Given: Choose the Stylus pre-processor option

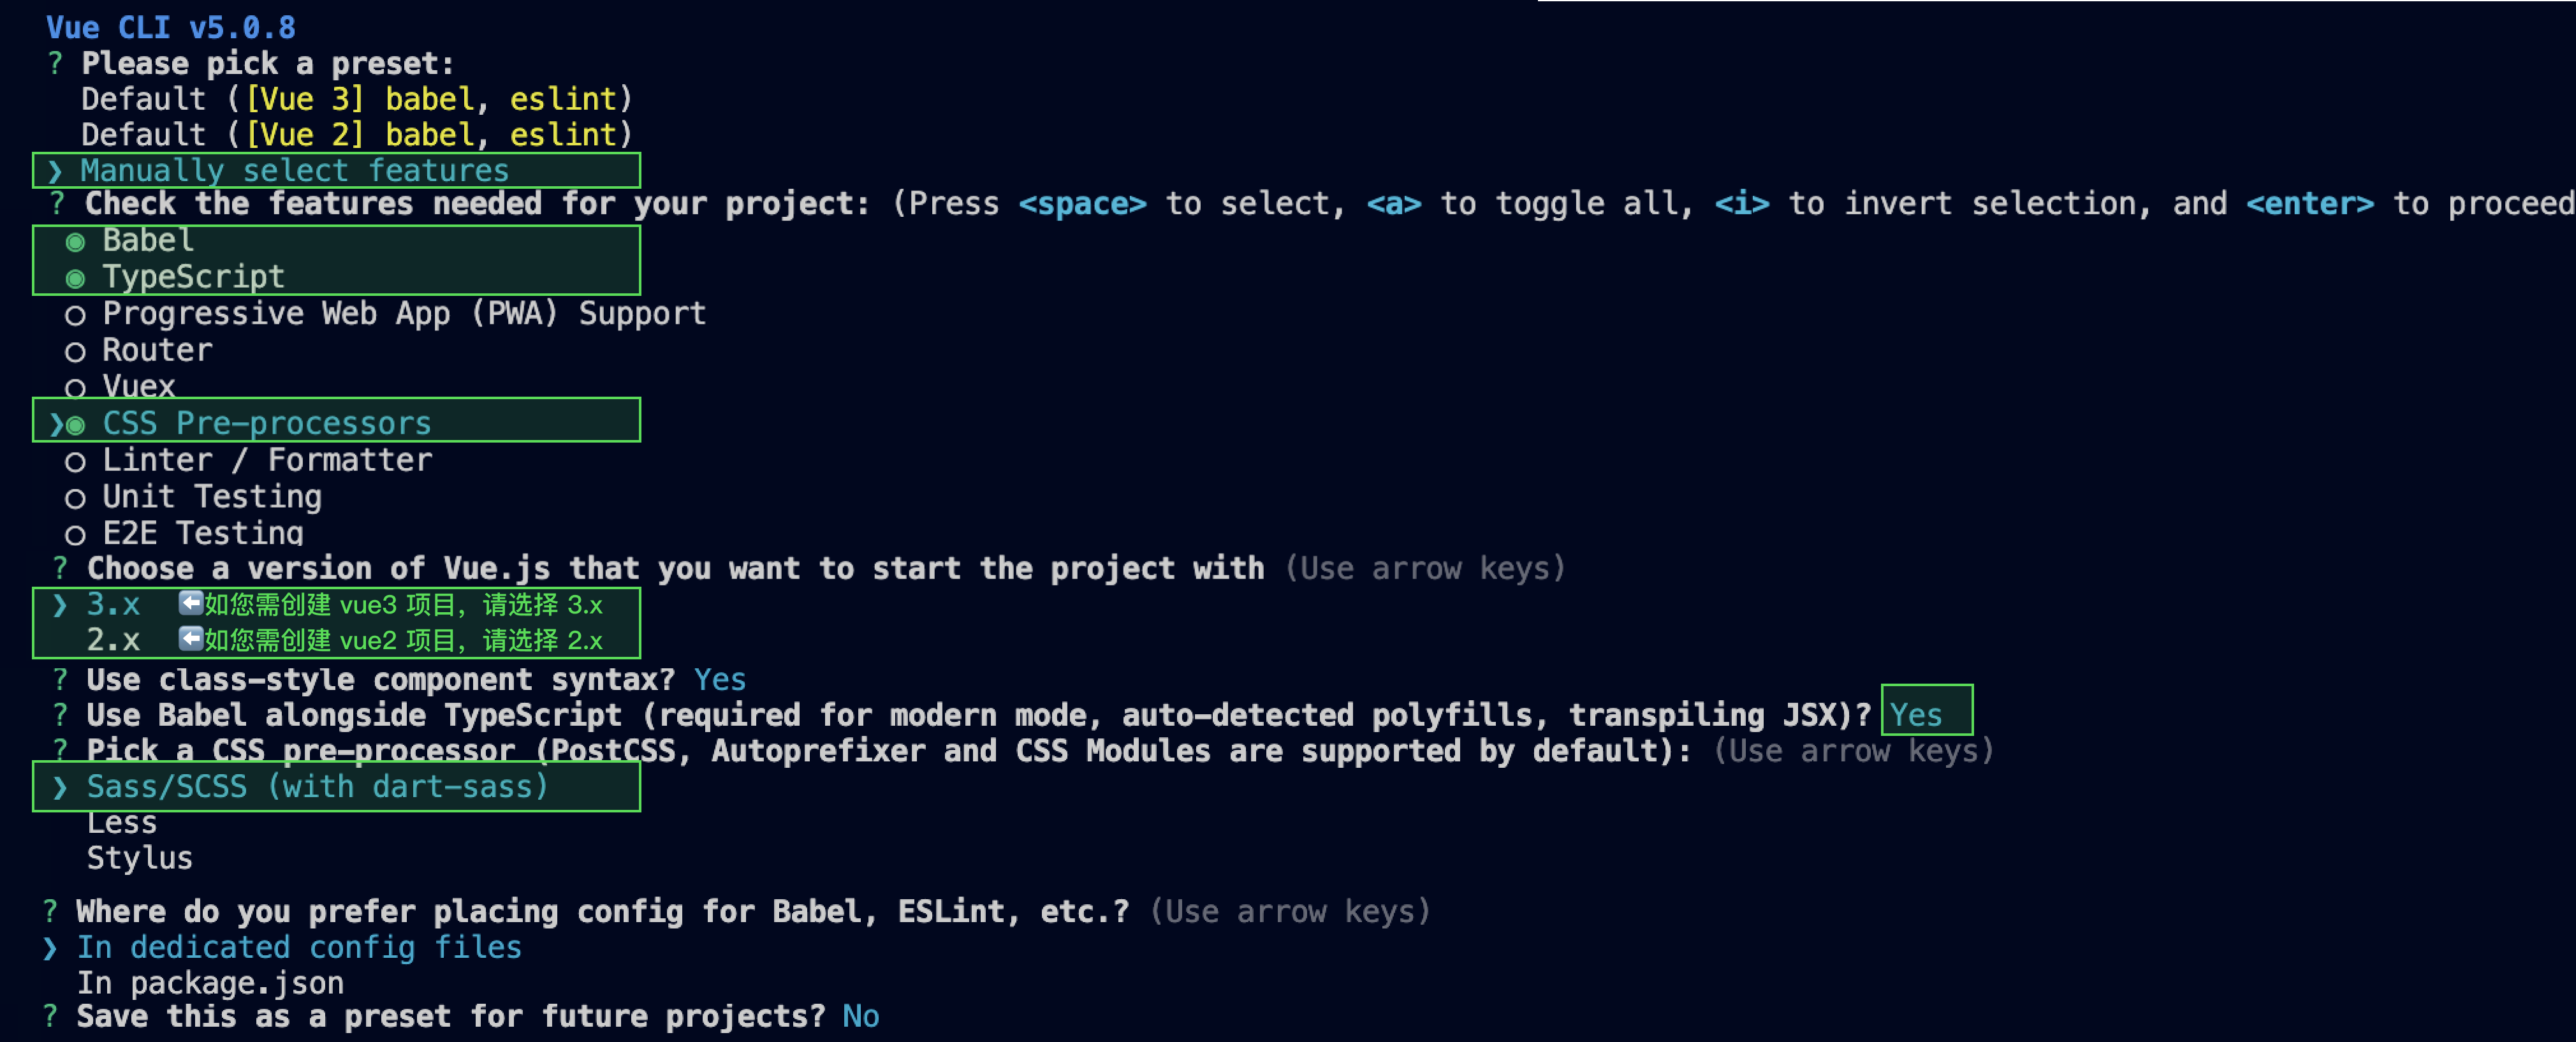Looking at the screenshot, I should click(140, 859).
